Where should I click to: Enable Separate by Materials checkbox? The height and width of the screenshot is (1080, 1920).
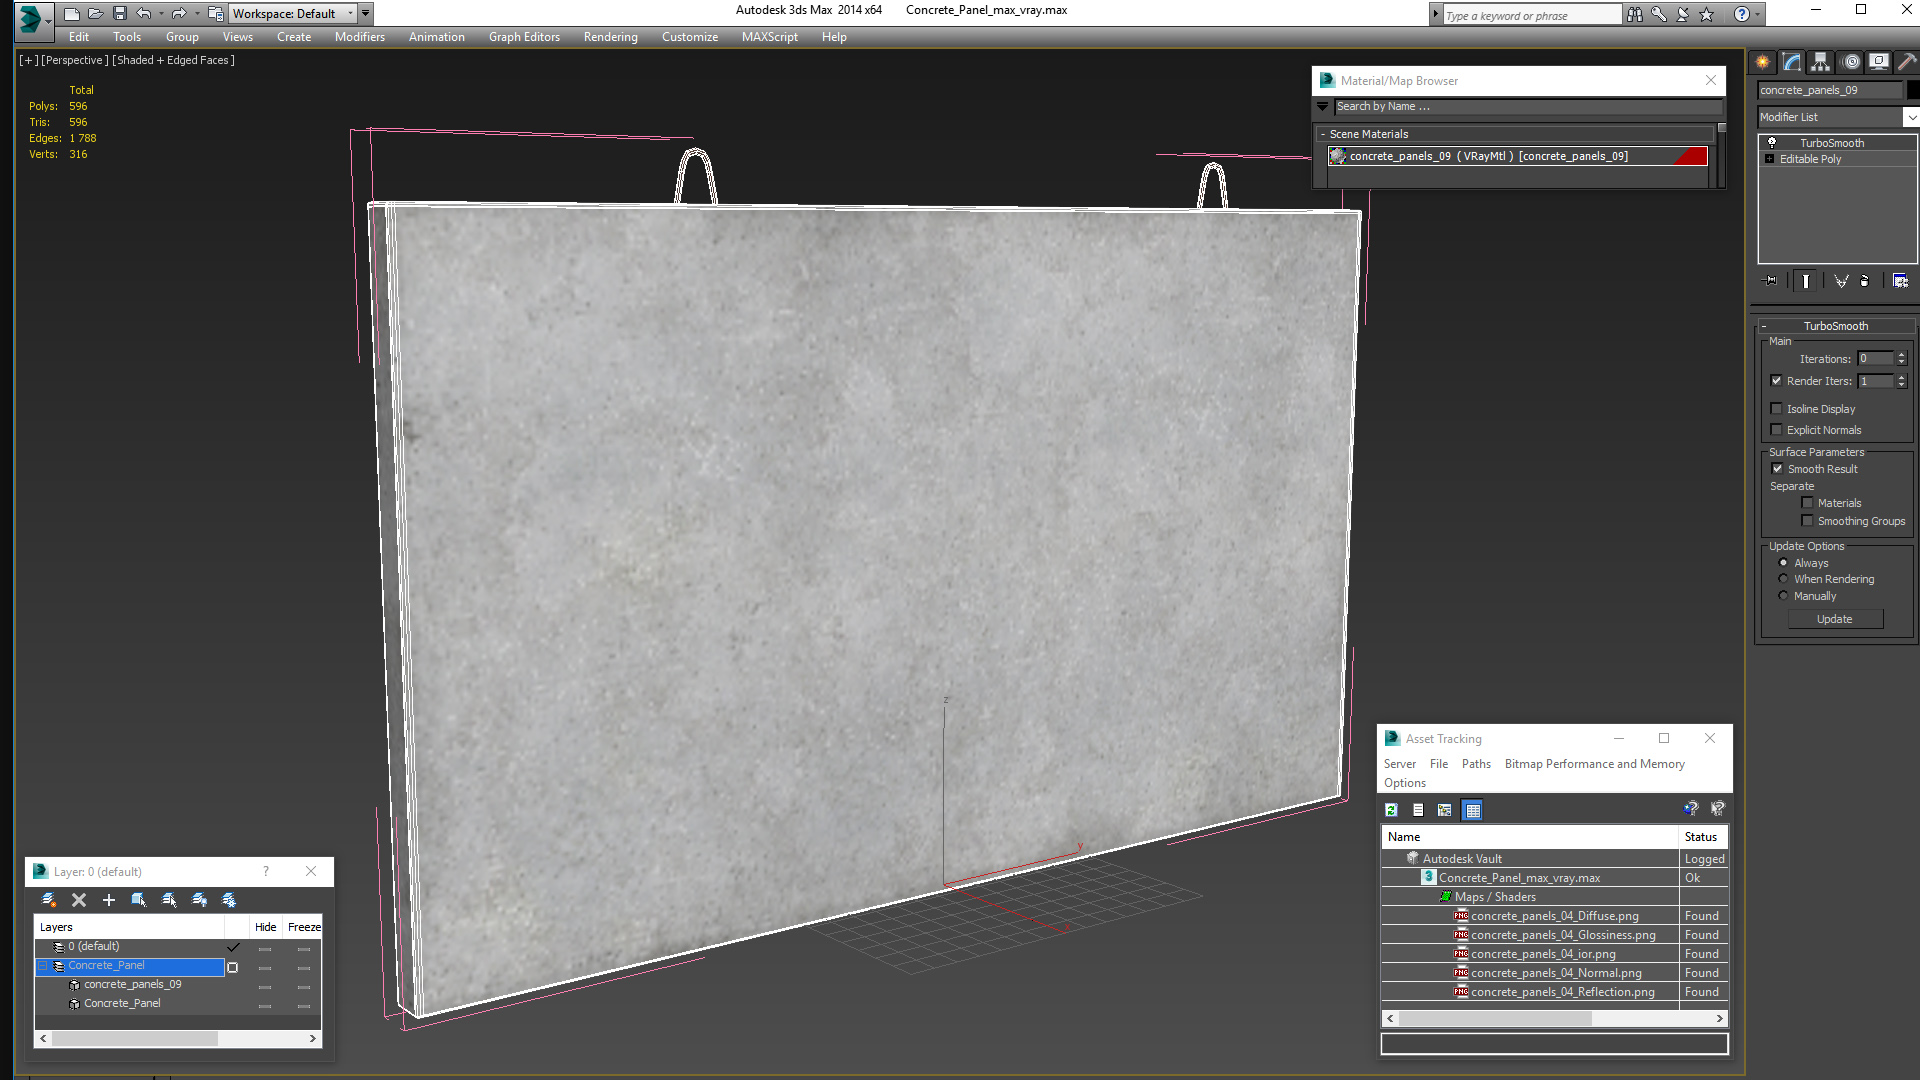[x=1807, y=502]
